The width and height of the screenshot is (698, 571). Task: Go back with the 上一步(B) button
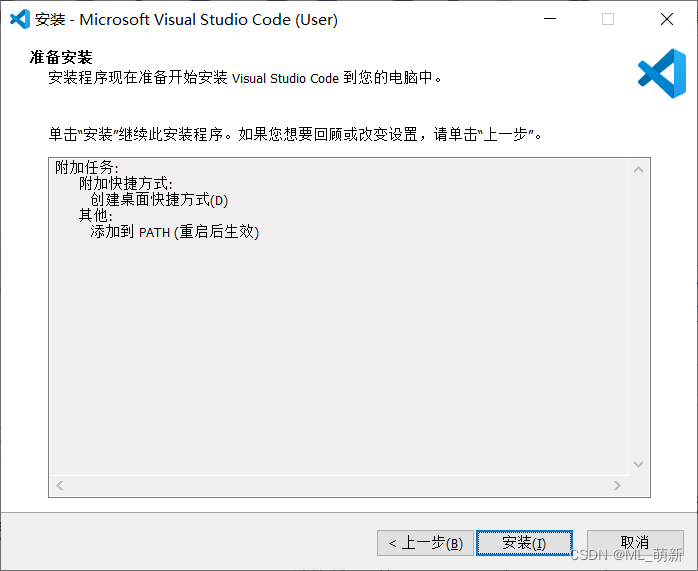(425, 543)
